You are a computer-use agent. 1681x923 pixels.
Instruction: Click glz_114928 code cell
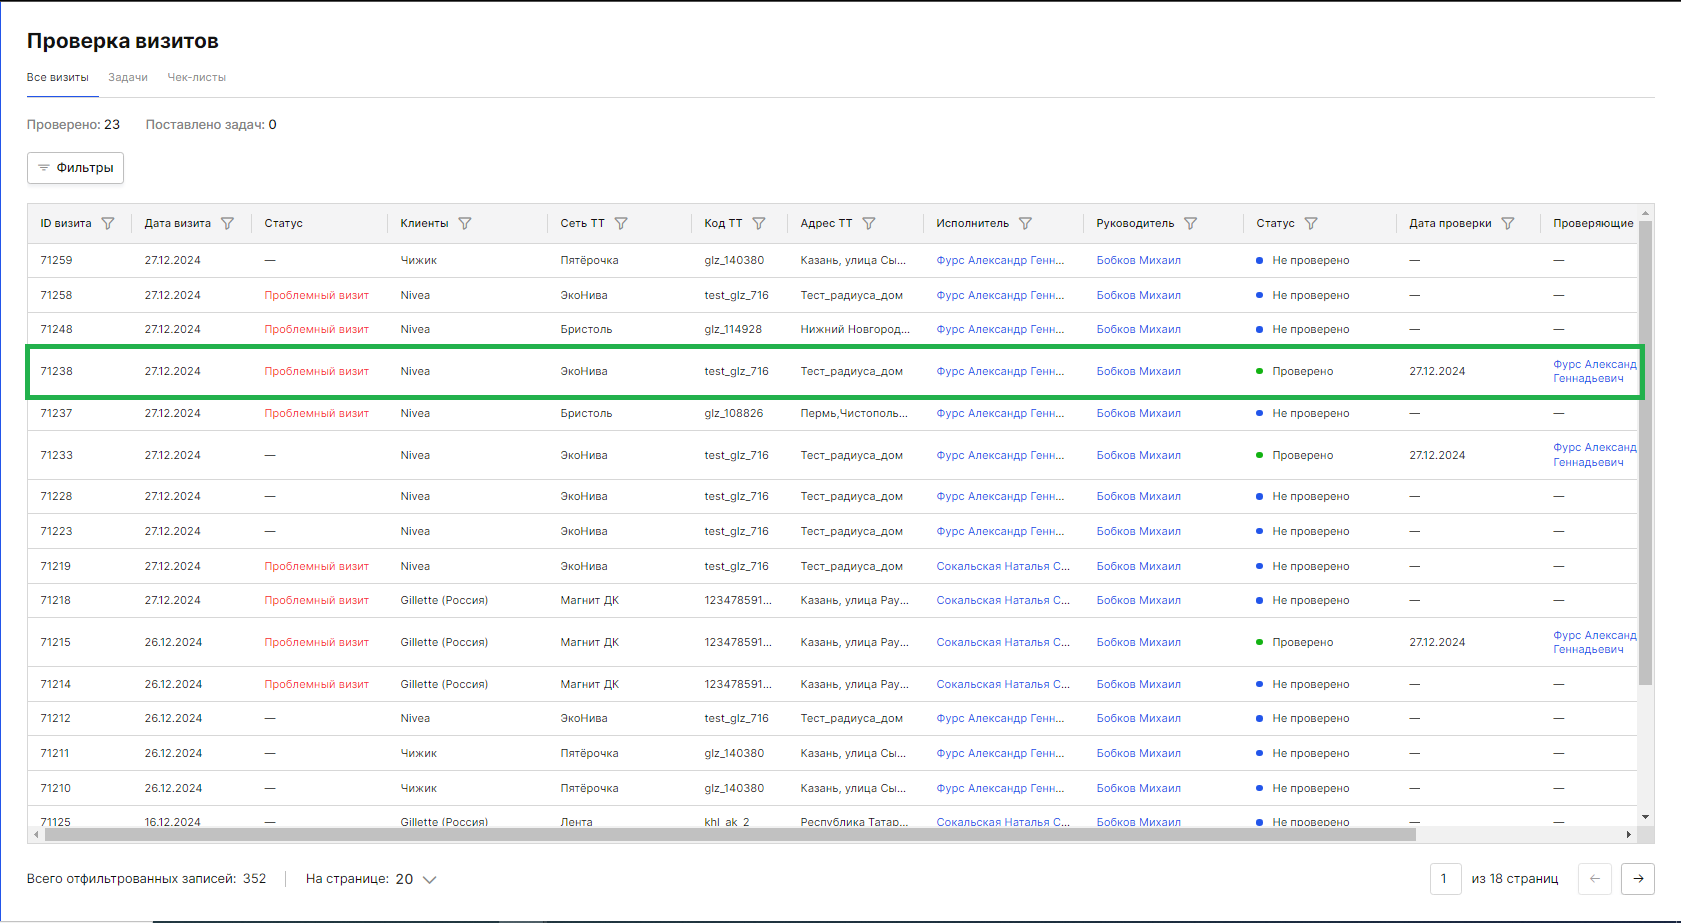coord(733,329)
